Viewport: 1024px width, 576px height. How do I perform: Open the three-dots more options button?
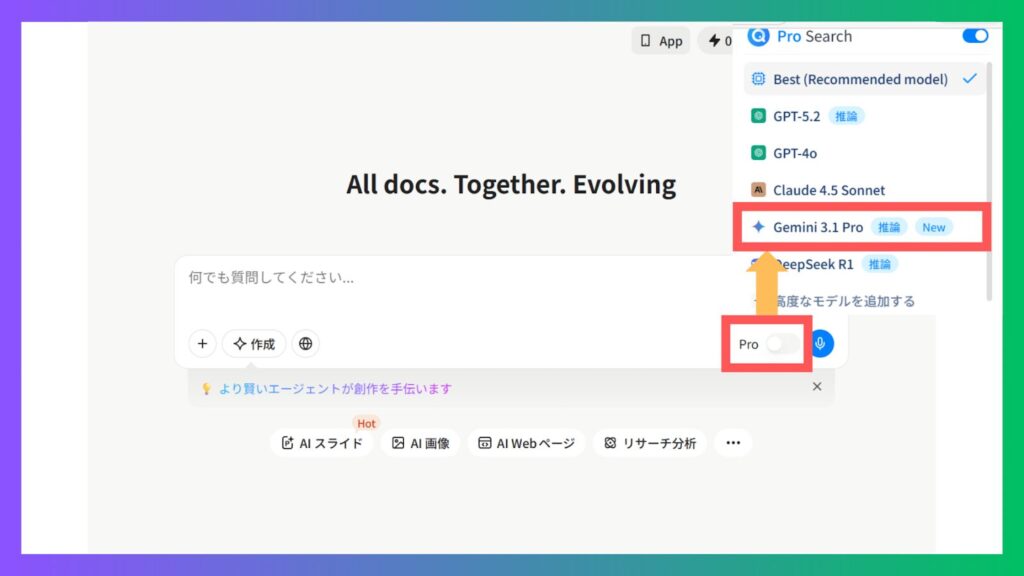(733, 443)
